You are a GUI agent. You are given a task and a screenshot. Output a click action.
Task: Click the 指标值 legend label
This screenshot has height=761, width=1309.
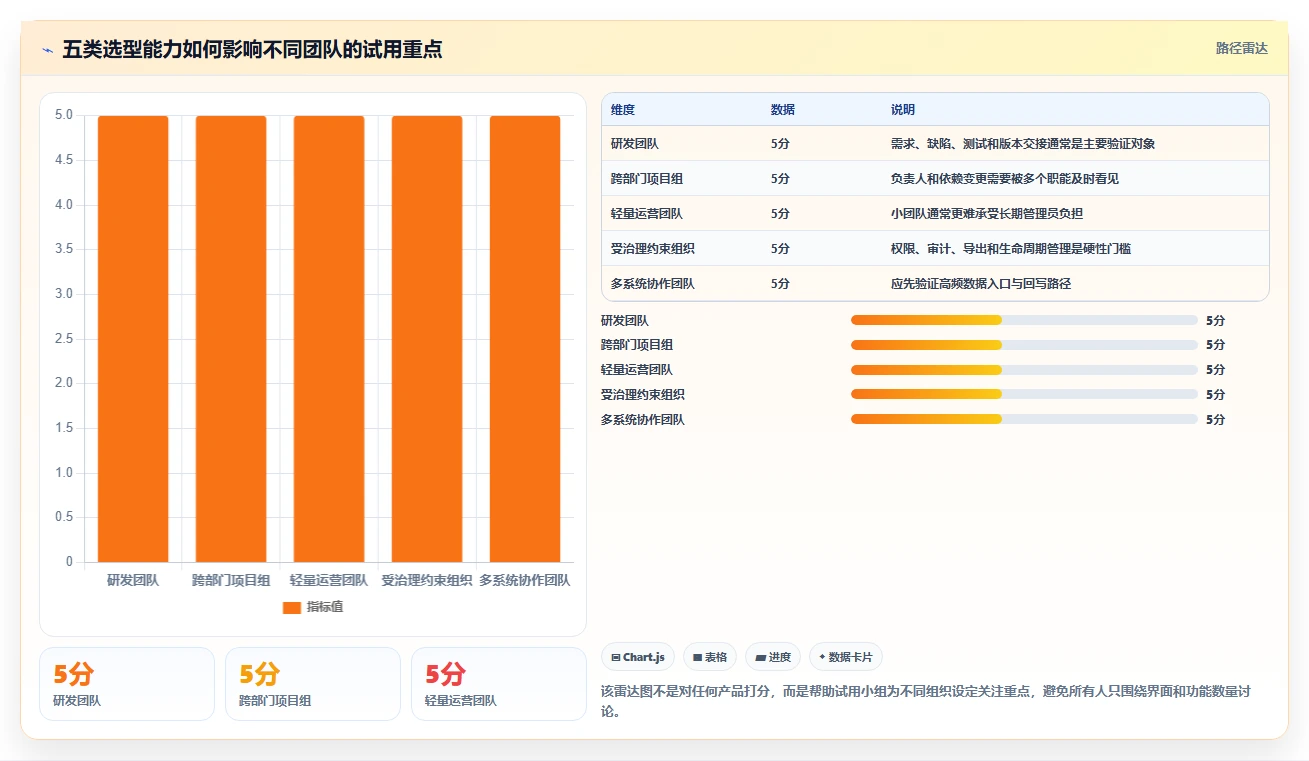pyautogui.click(x=325, y=607)
